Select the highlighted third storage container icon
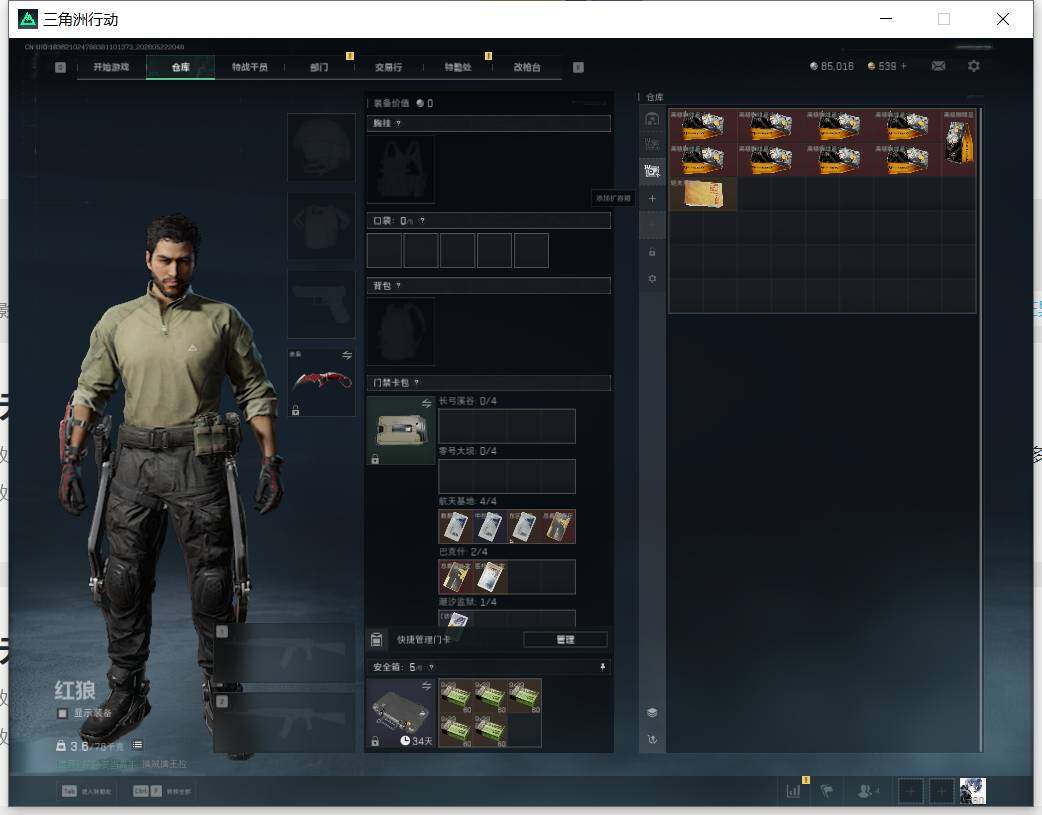The height and width of the screenshot is (815, 1042). [652, 171]
